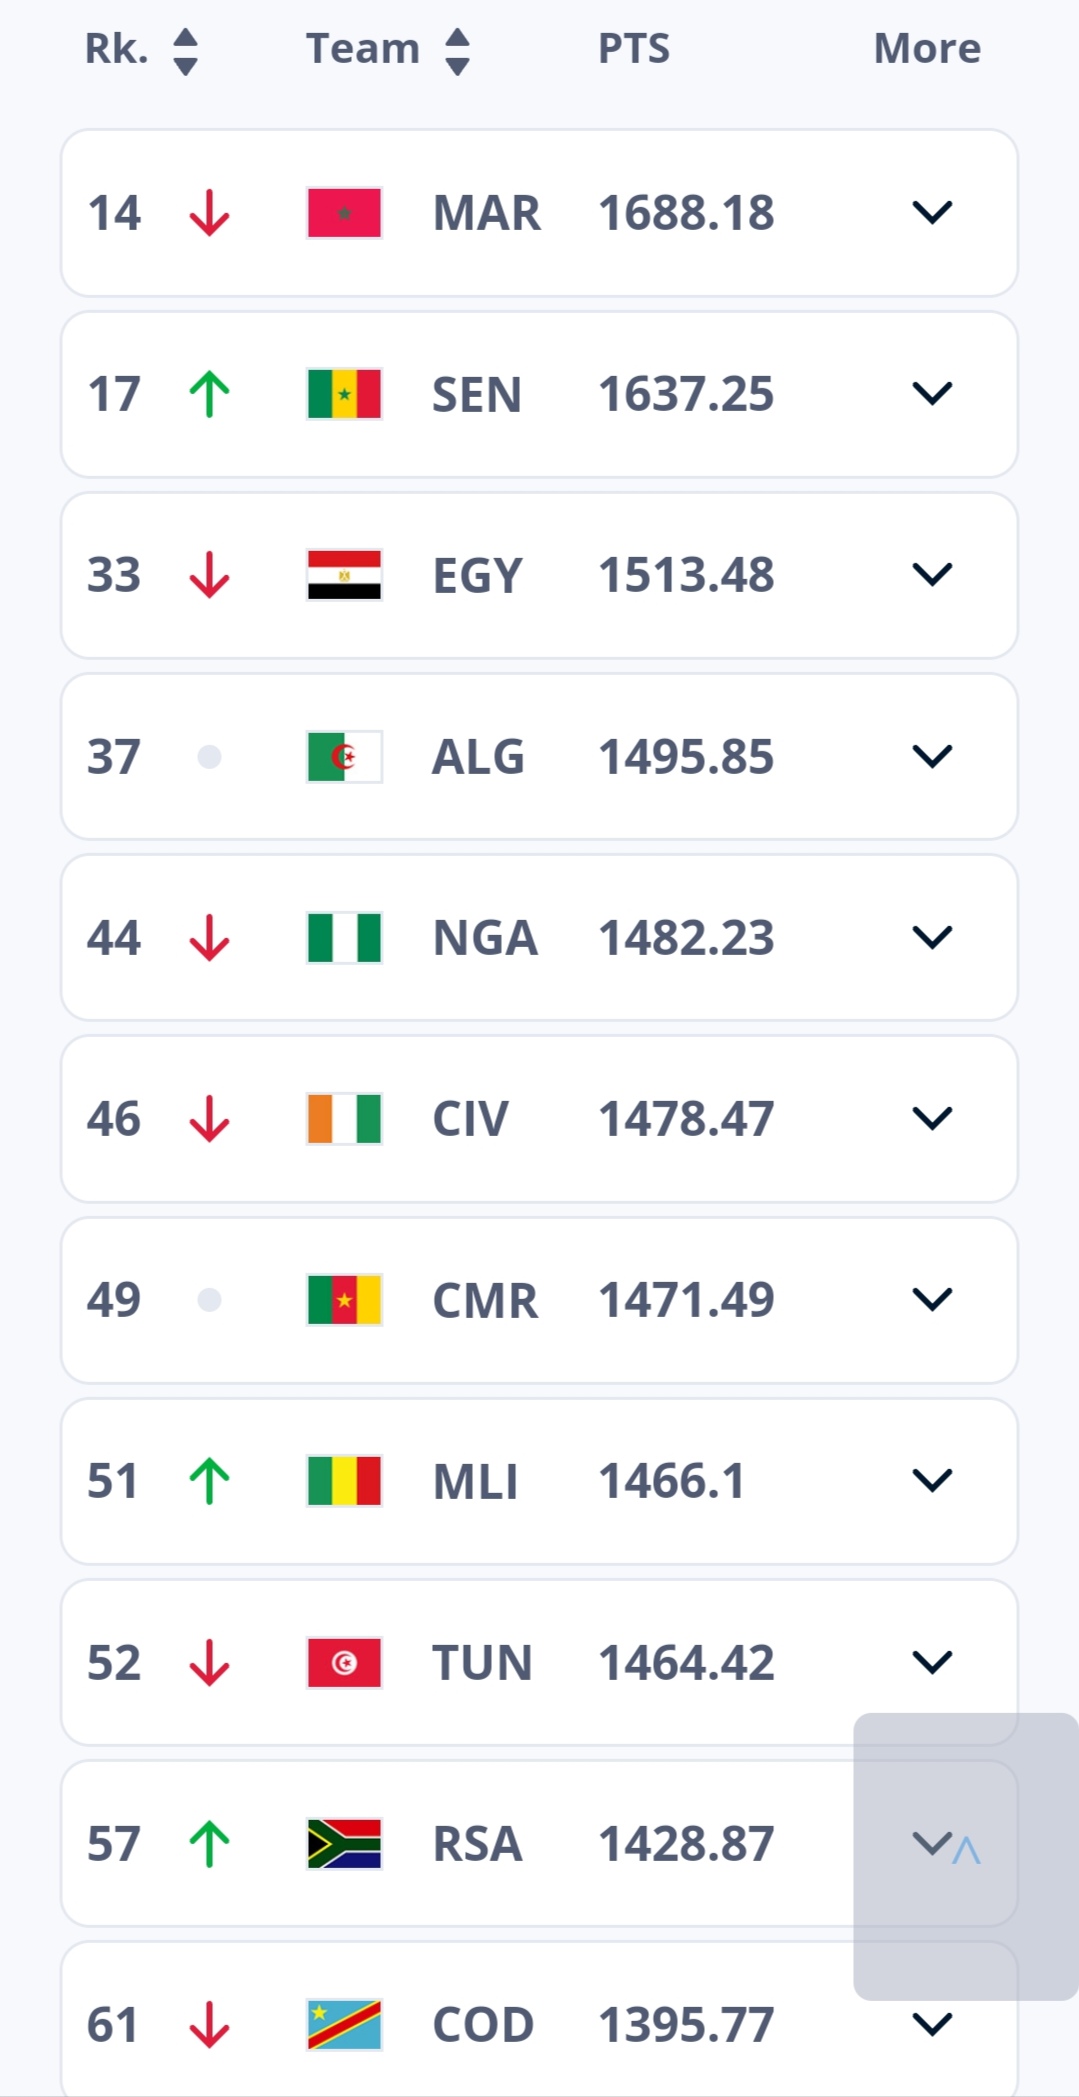The width and height of the screenshot is (1079, 2097).
Task: Click the DR Congo flag icon
Action: coord(344,2025)
